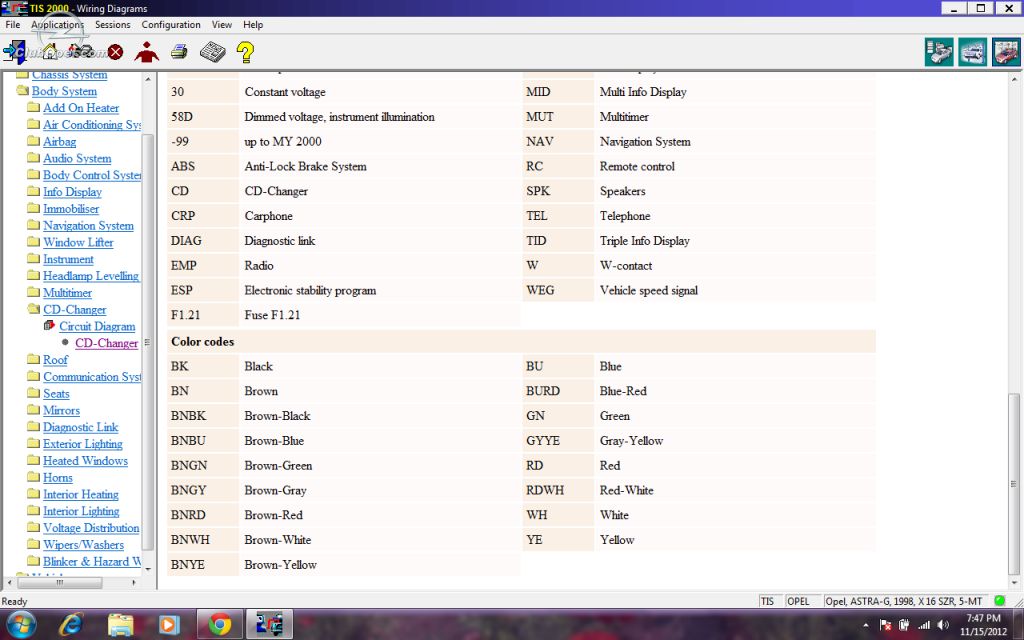Open media player from taskbar

[x=168, y=625]
